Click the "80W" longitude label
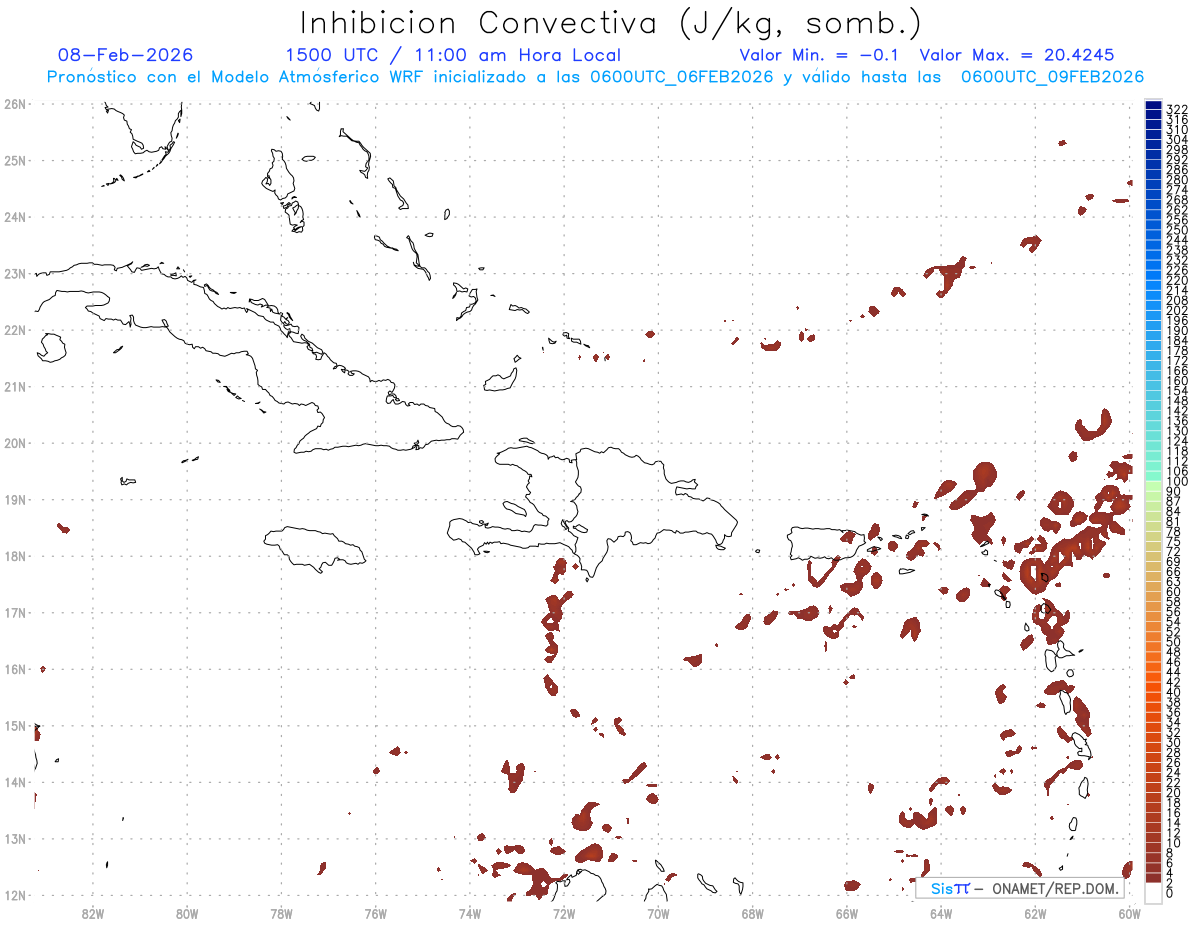 [x=187, y=913]
